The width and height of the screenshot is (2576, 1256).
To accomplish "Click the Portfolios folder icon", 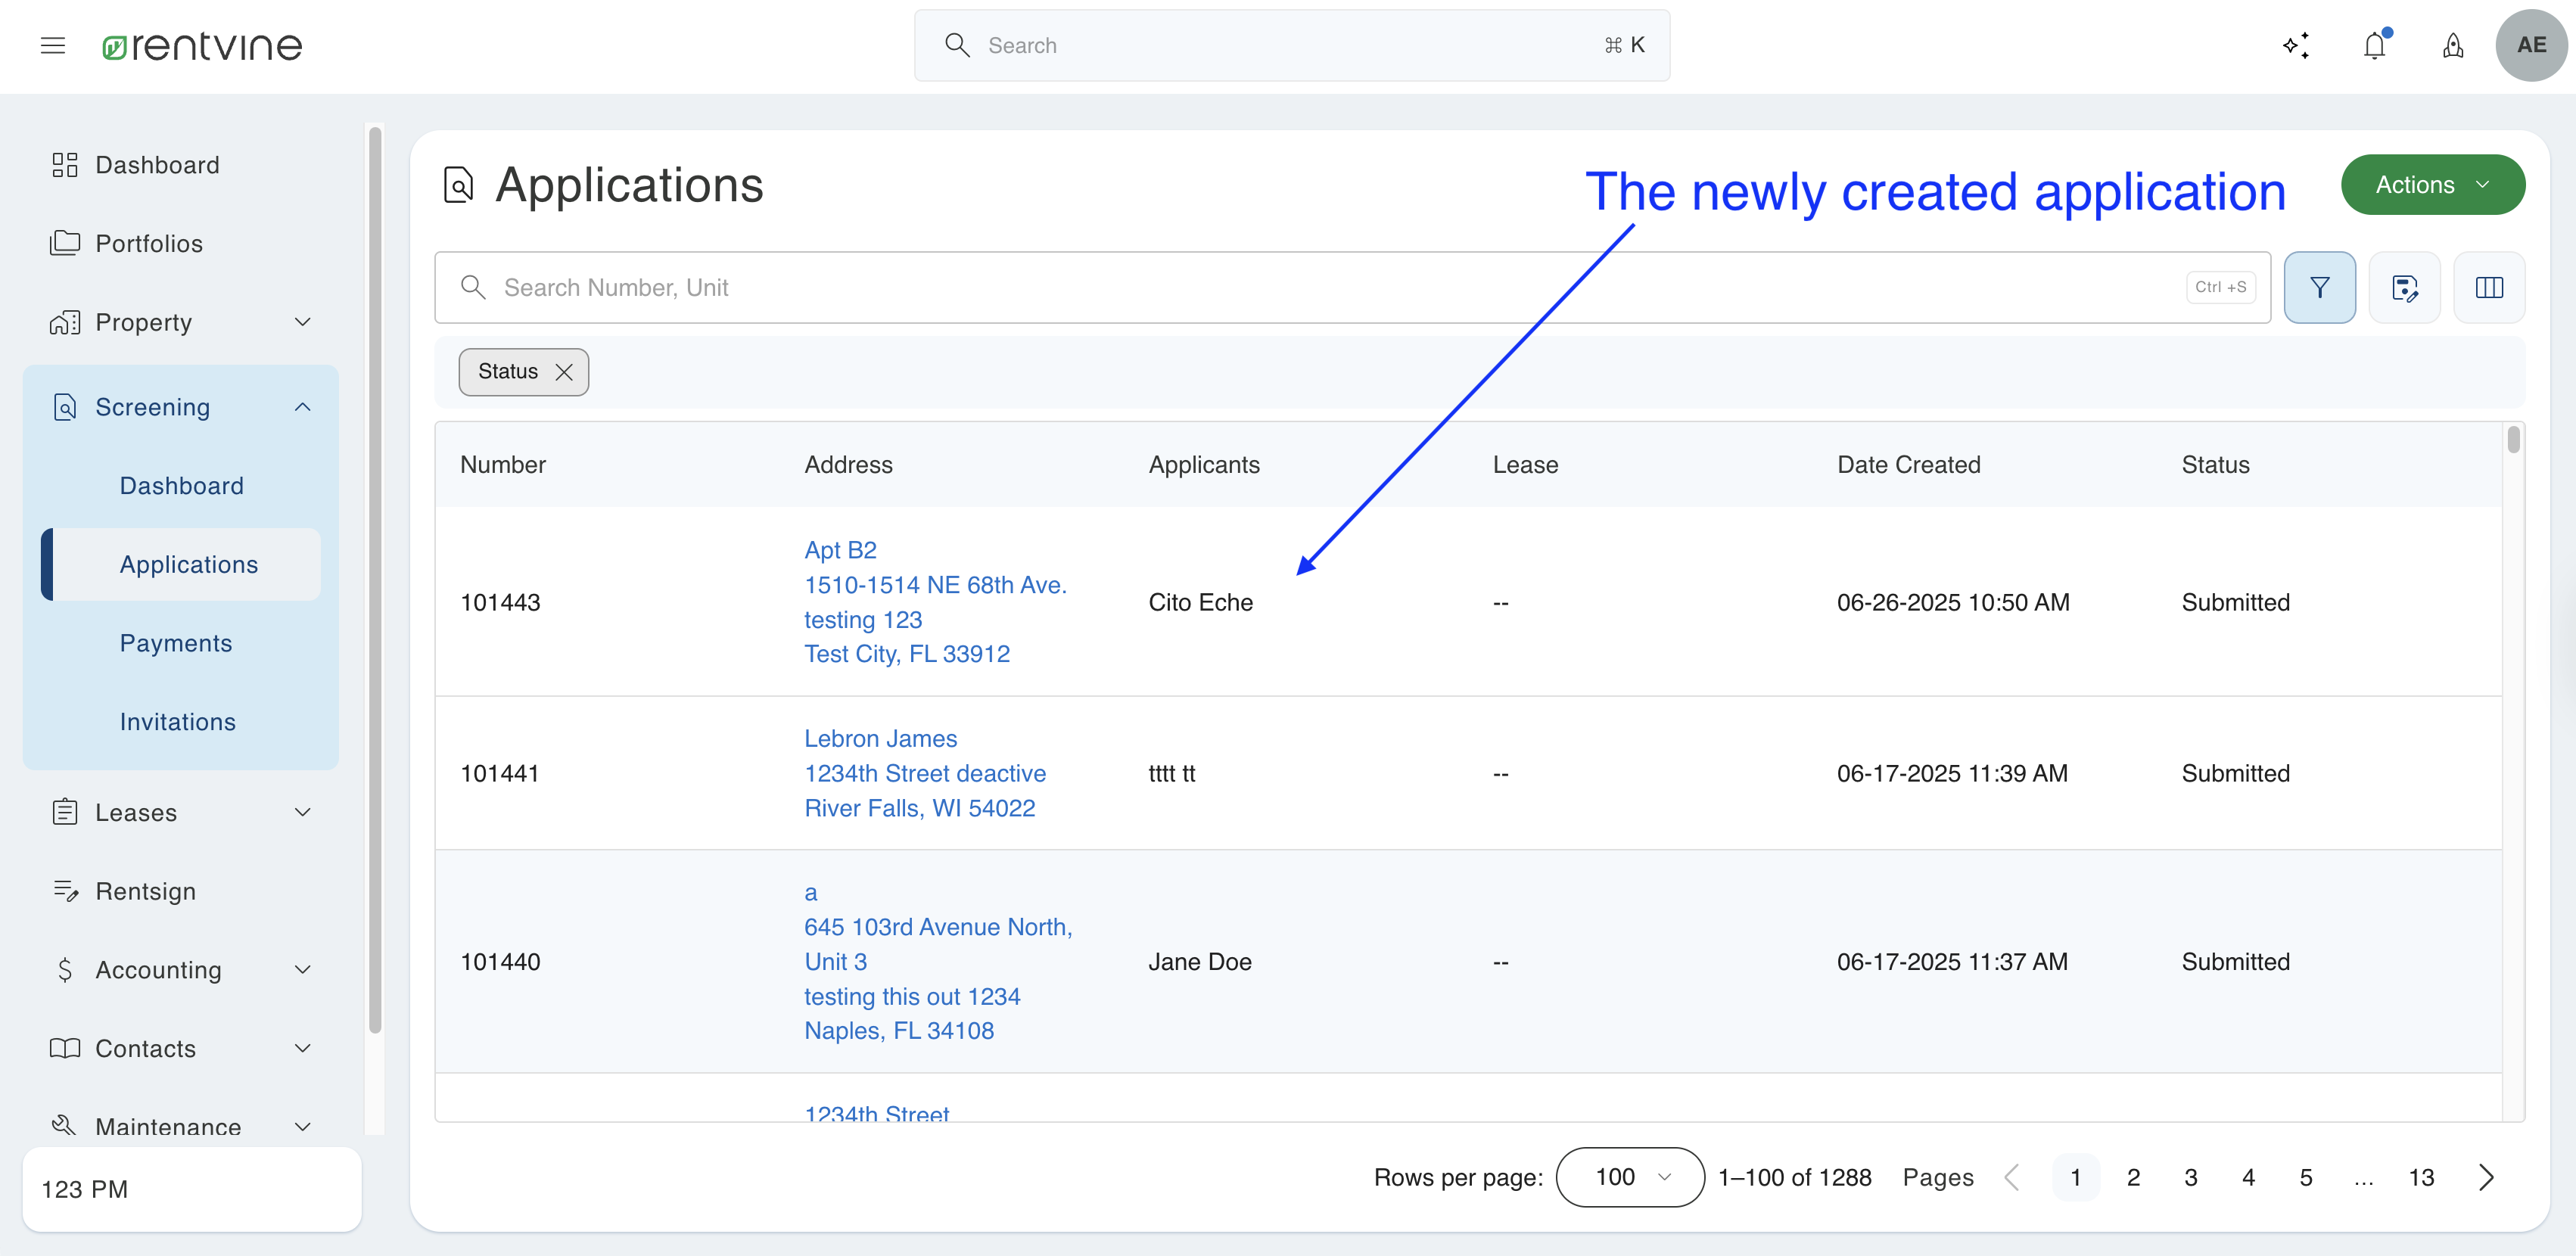I will point(65,243).
